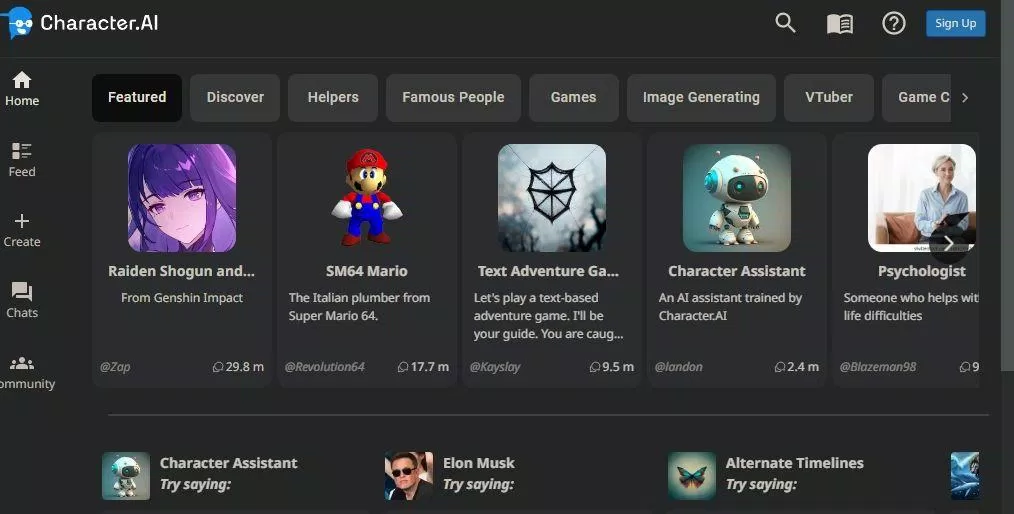
Task: Open Chats from the sidebar
Action: (22, 300)
